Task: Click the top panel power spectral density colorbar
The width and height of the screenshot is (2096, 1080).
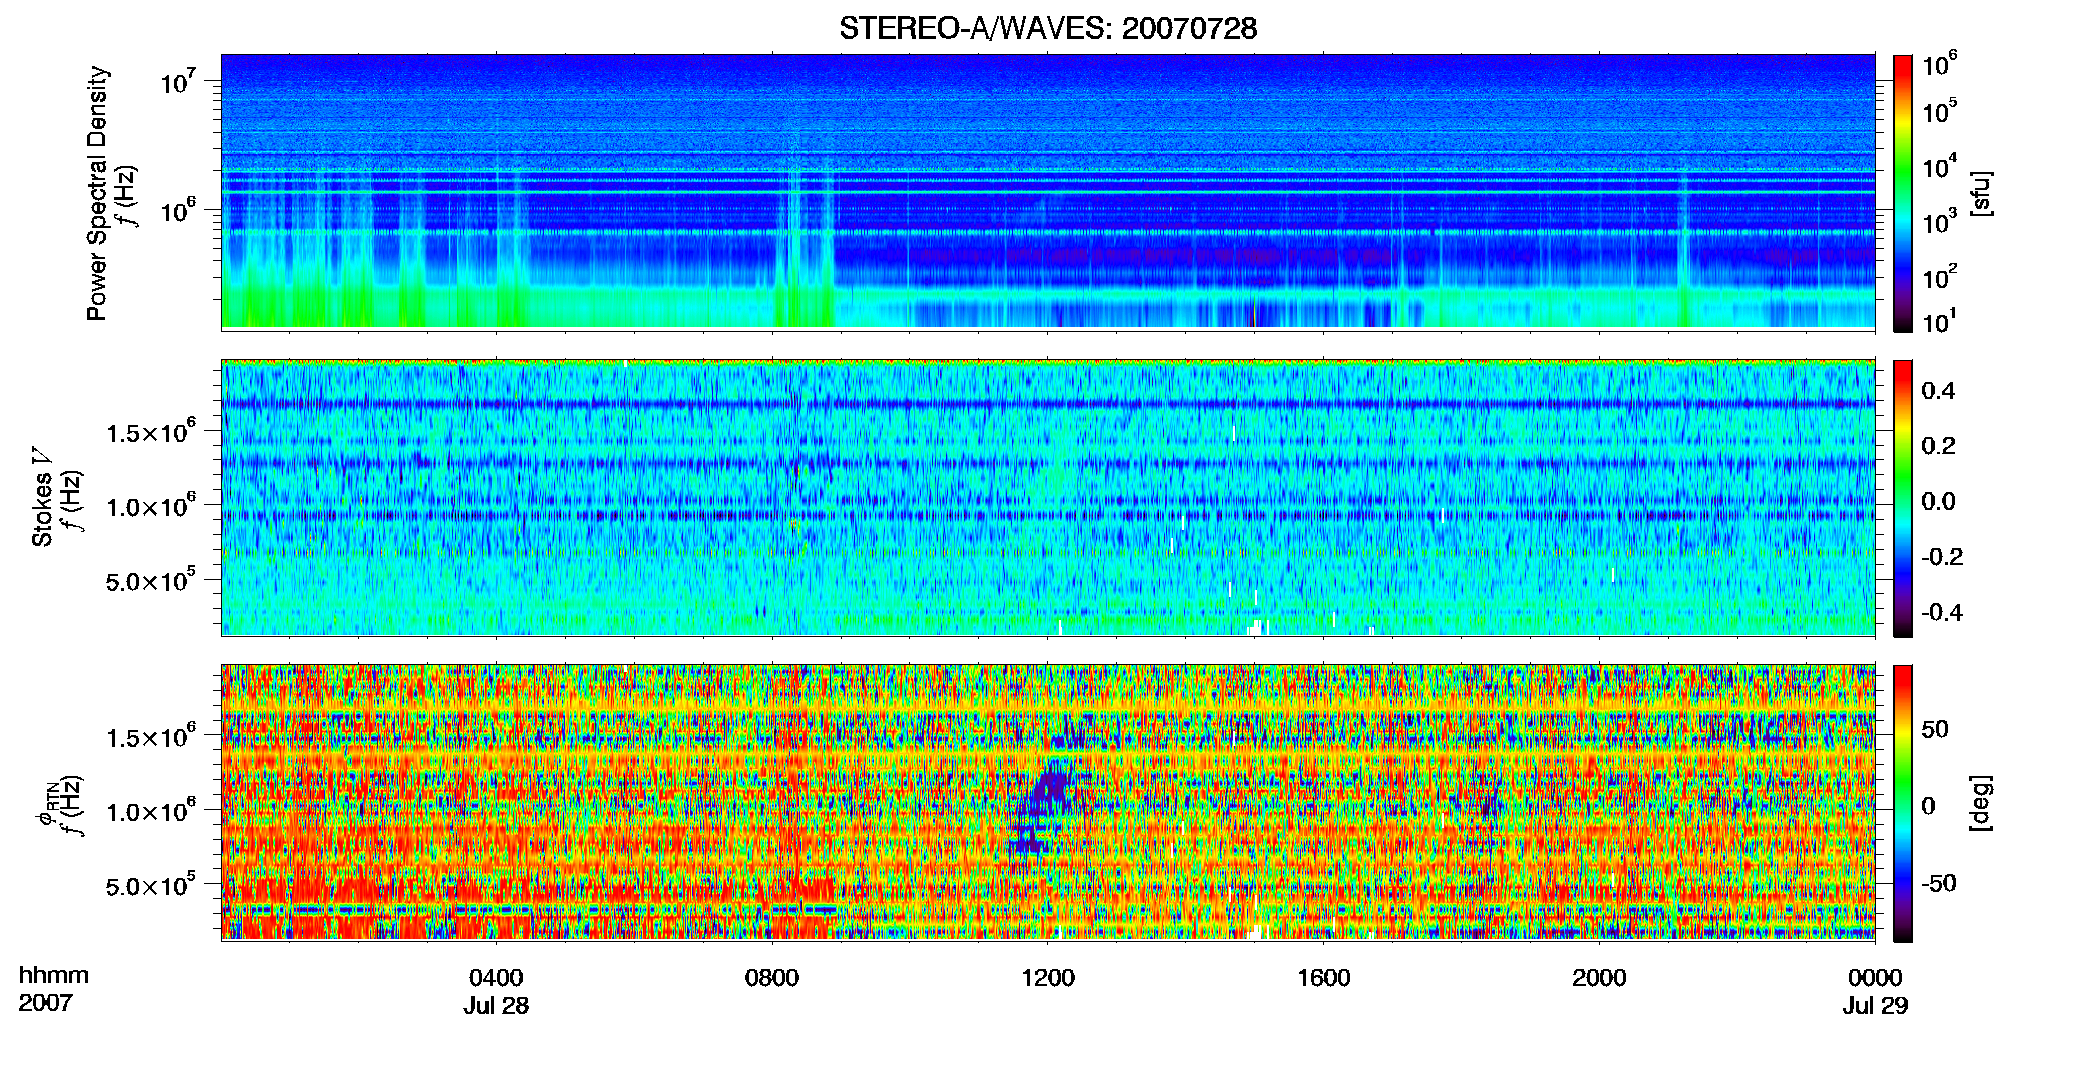Action: pos(1903,193)
